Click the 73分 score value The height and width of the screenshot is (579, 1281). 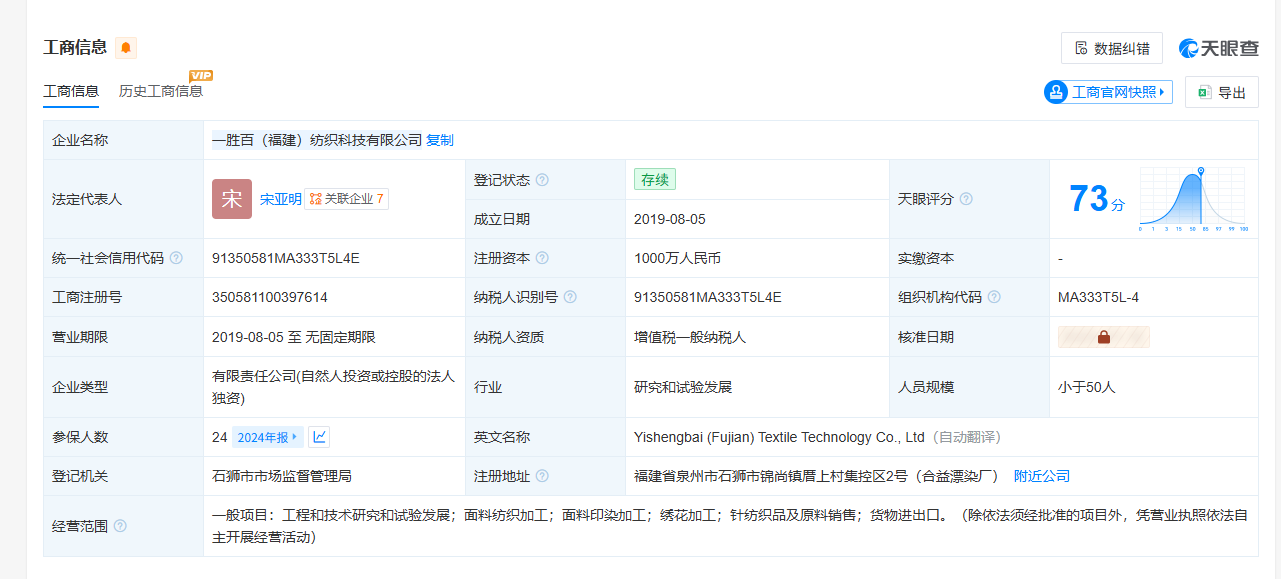[x=1096, y=199]
